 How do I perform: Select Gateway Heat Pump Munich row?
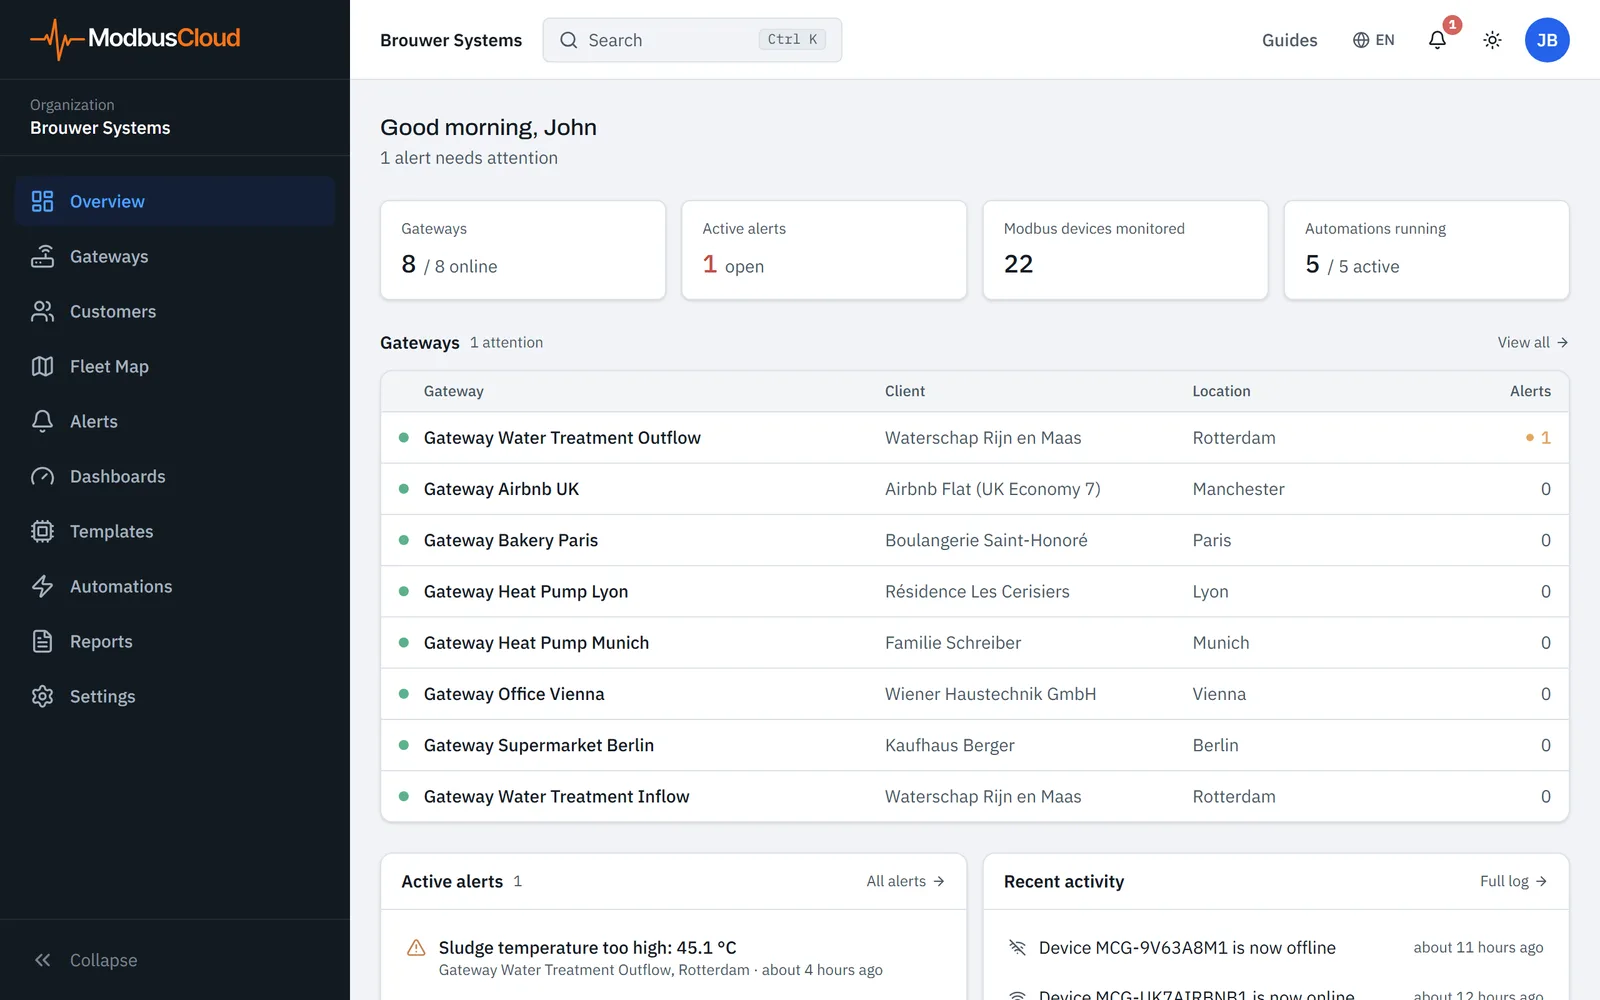tap(975, 643)
